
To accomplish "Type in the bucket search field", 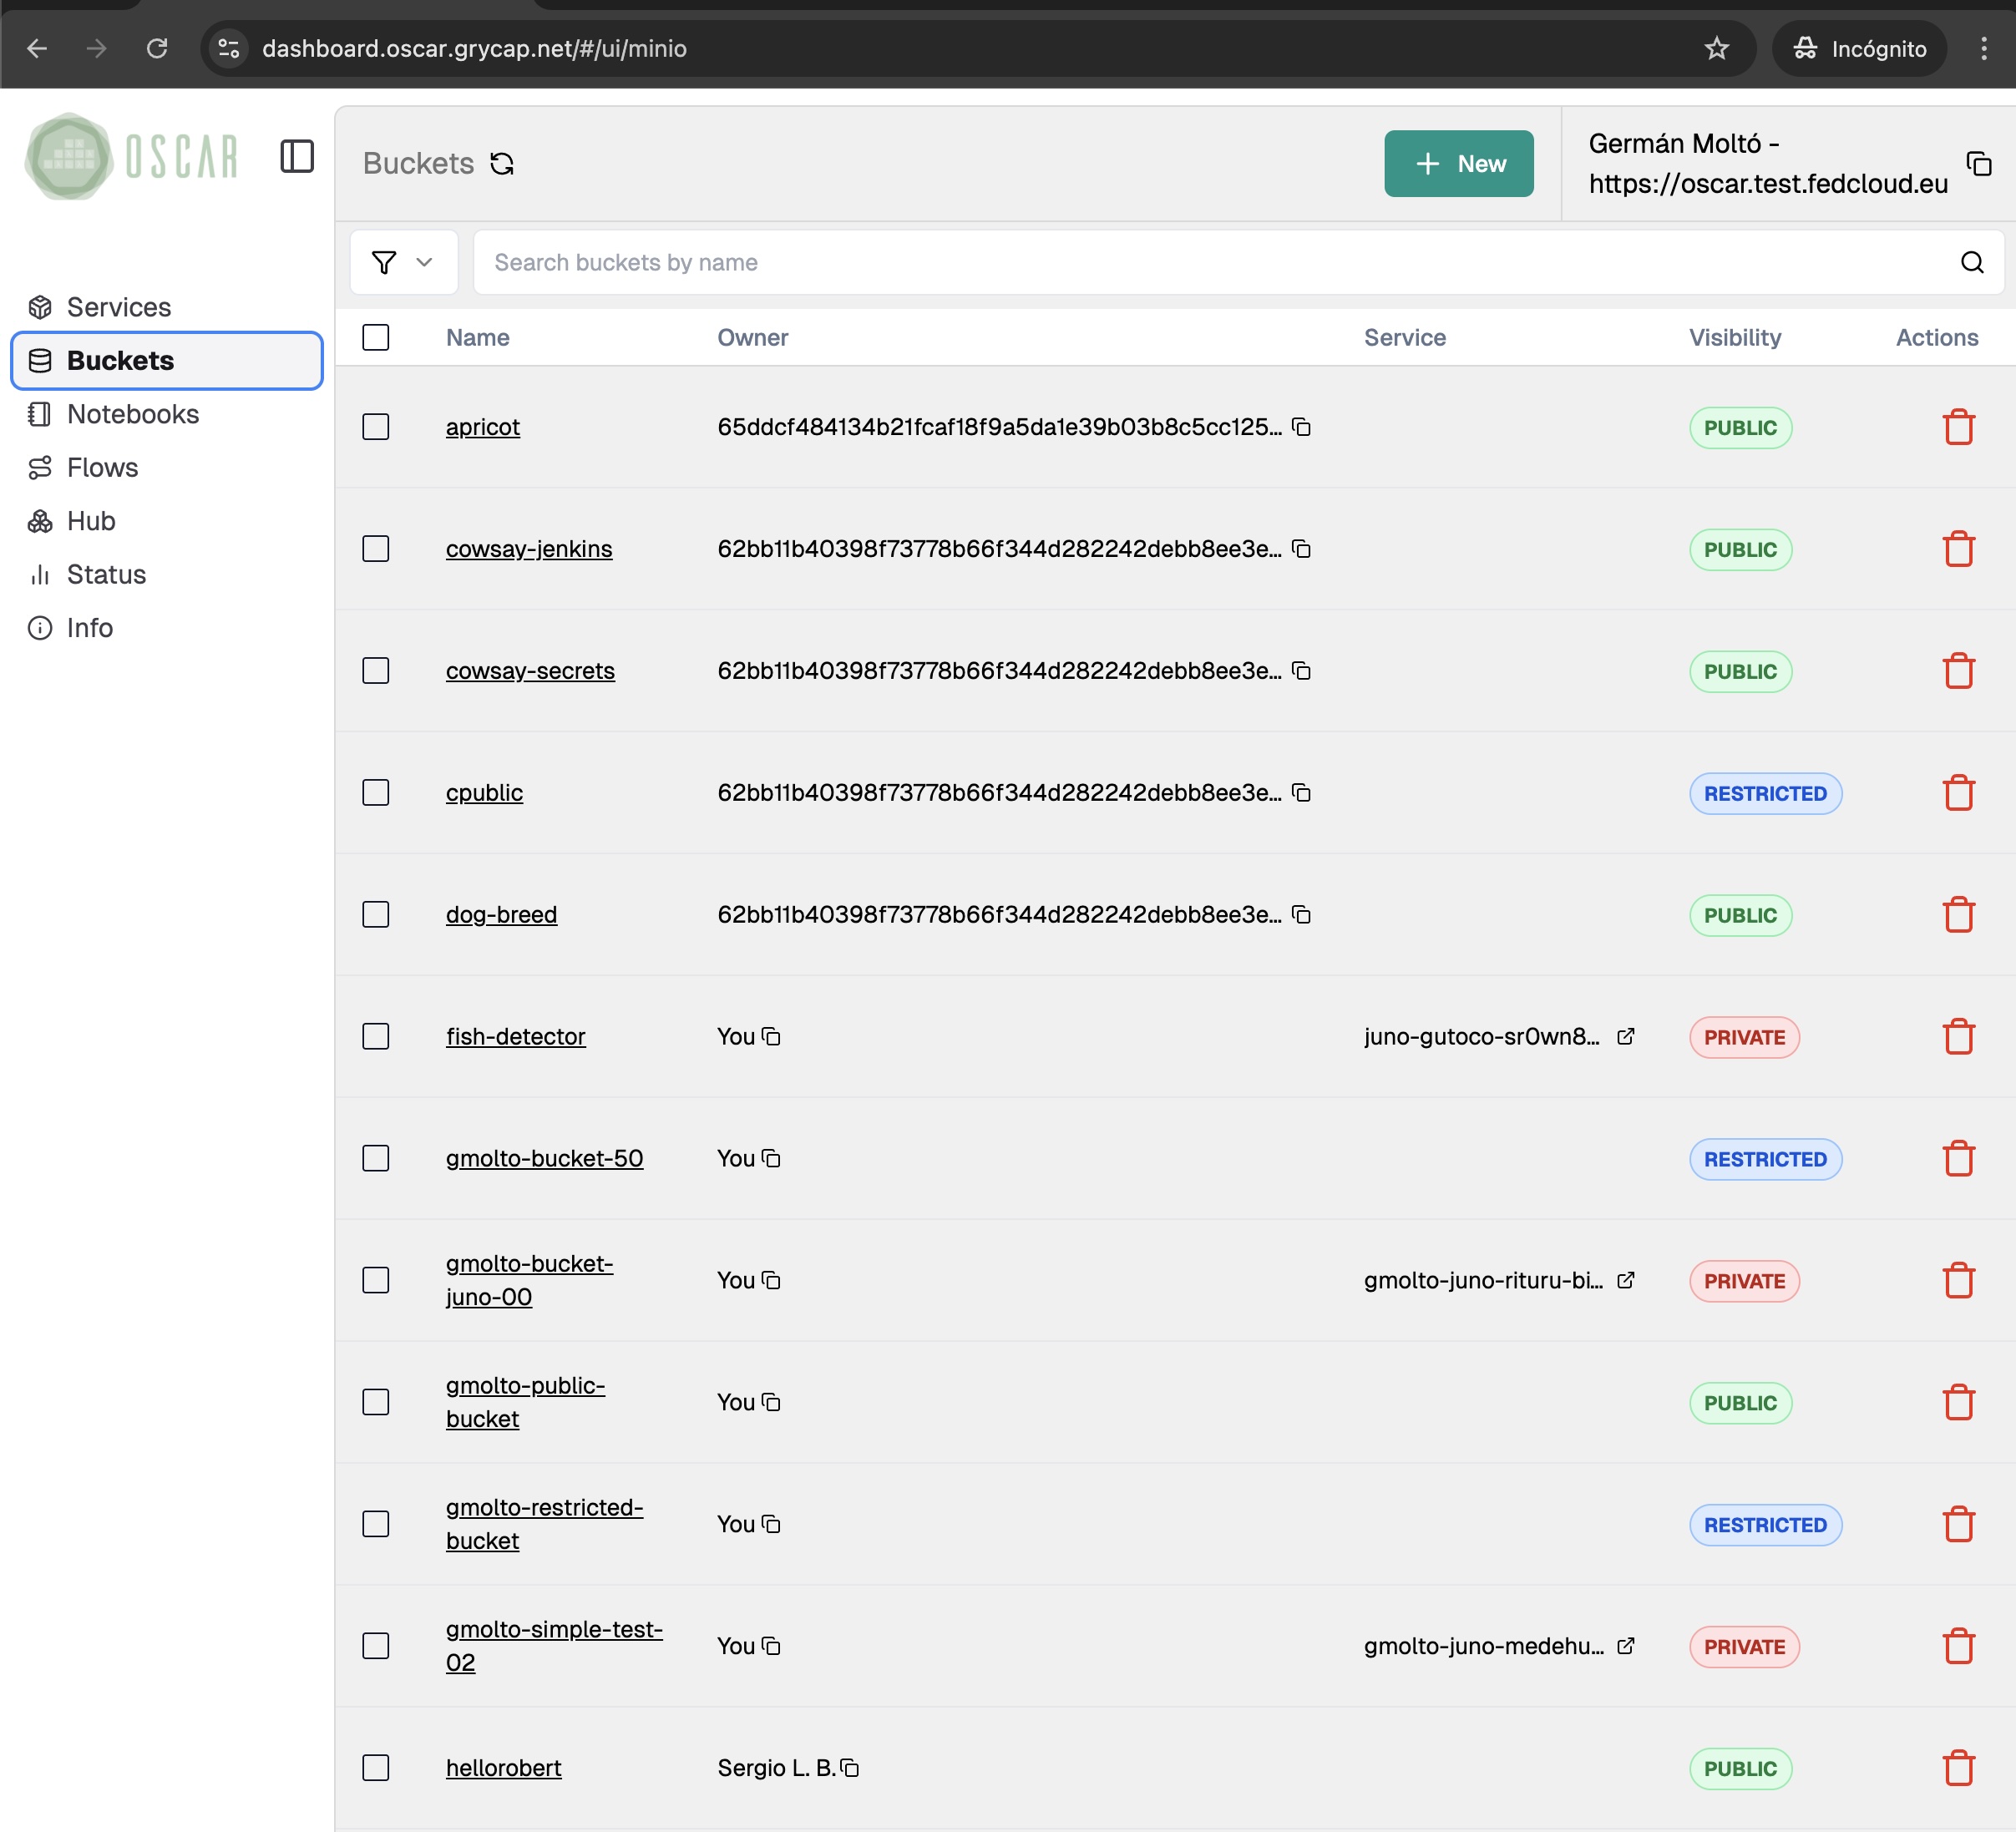I will 1000,262.
